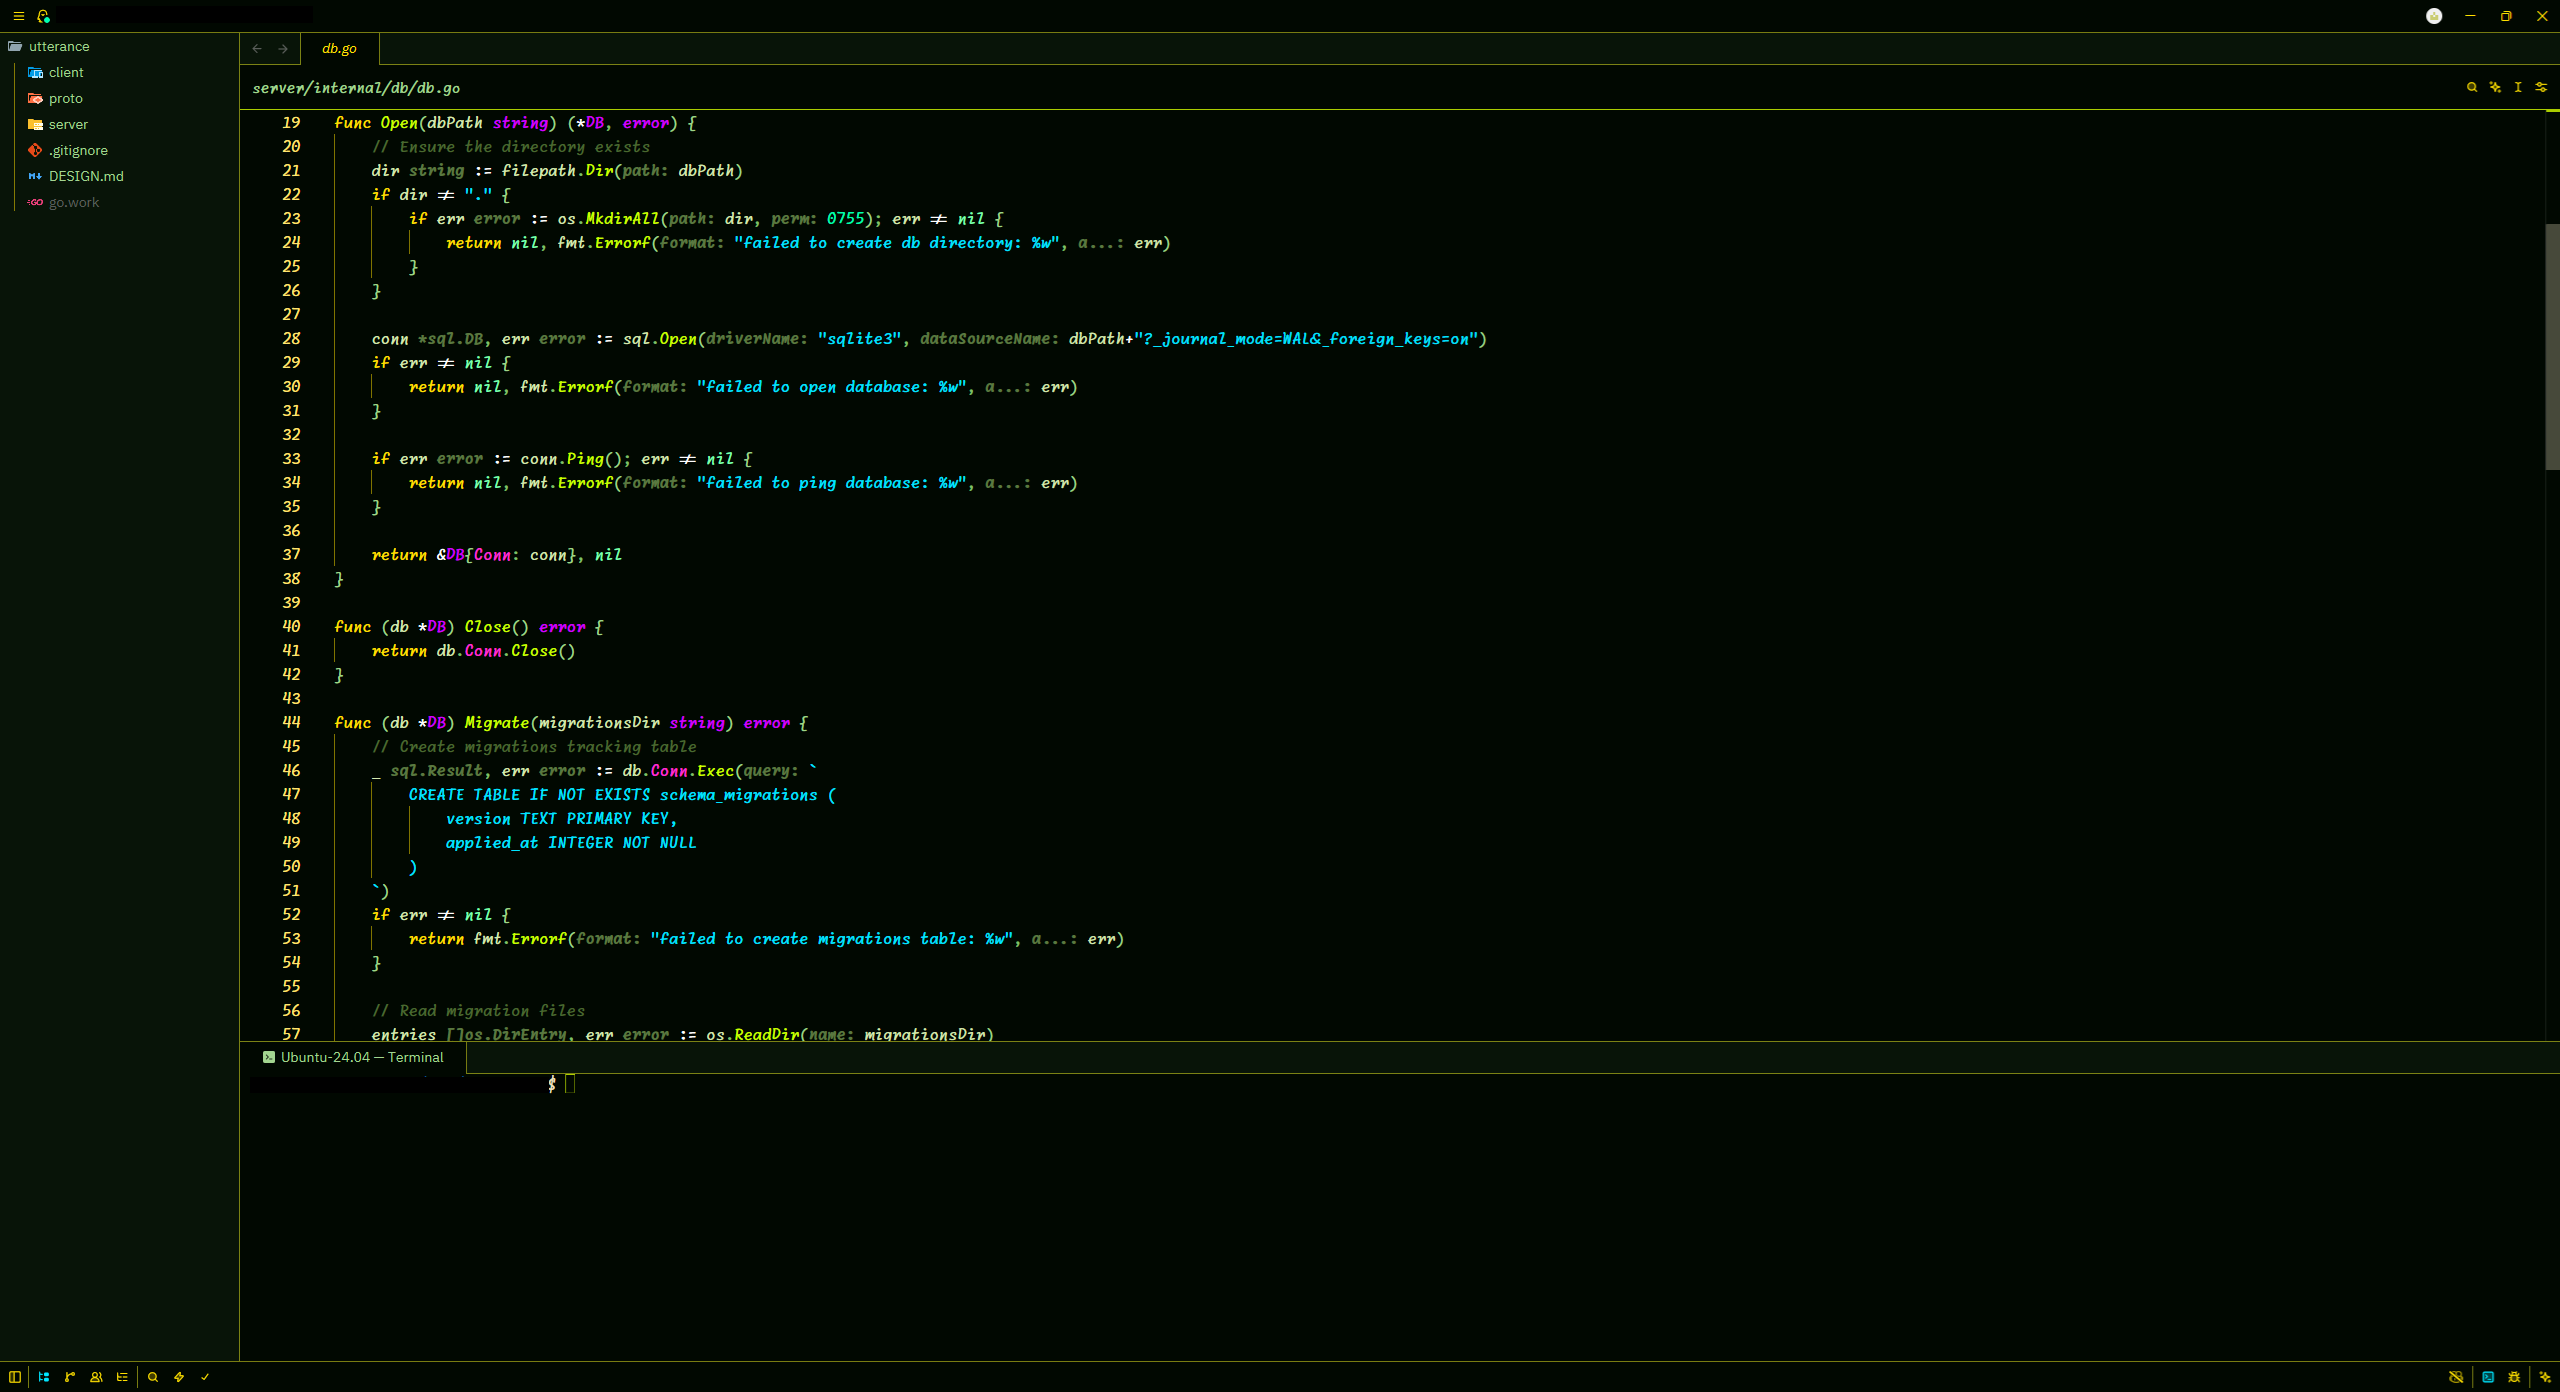Open the collaboration people panel
The width and height of the screenshot is (2560, 1392).
coord(96,1377)
